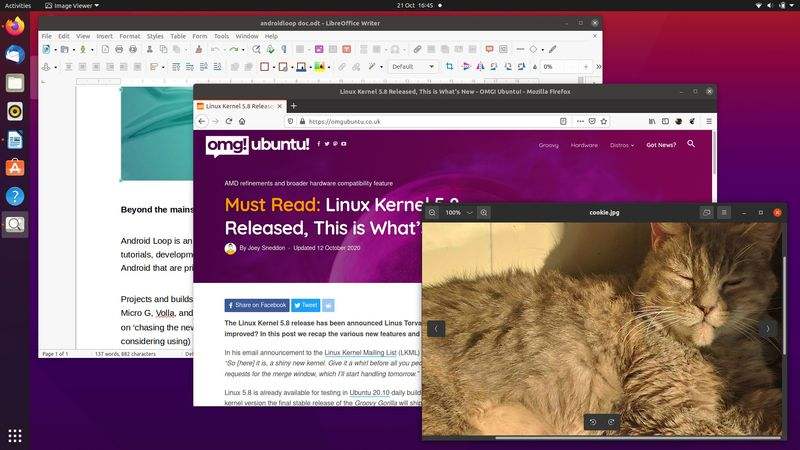Image resolution: width=800 pixels, height=450 pixels.
Task: Open the Groovy nav link
Action: pyautogui.click(x=548, y=145)
